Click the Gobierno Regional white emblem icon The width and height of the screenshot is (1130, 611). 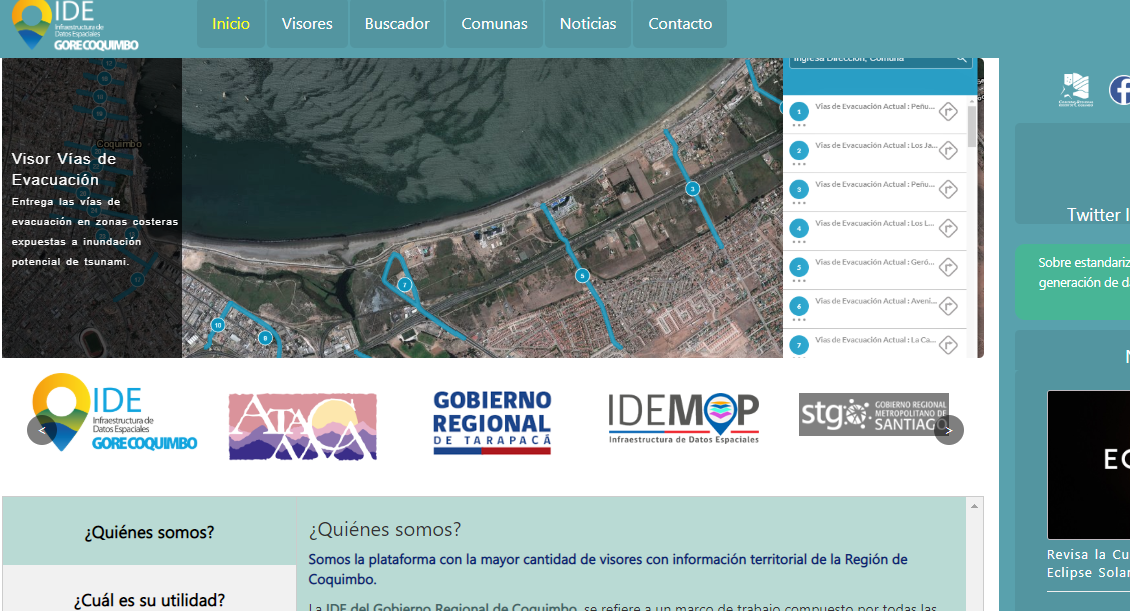point(1075,89)
